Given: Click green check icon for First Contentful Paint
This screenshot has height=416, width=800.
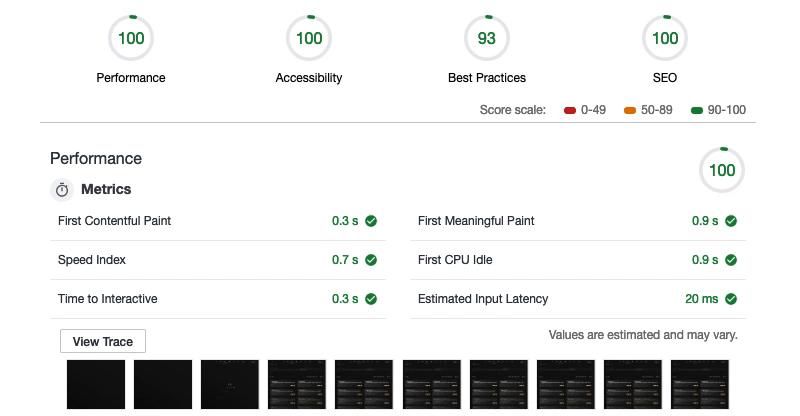Looking at the screenshot, I should point(371,221).
